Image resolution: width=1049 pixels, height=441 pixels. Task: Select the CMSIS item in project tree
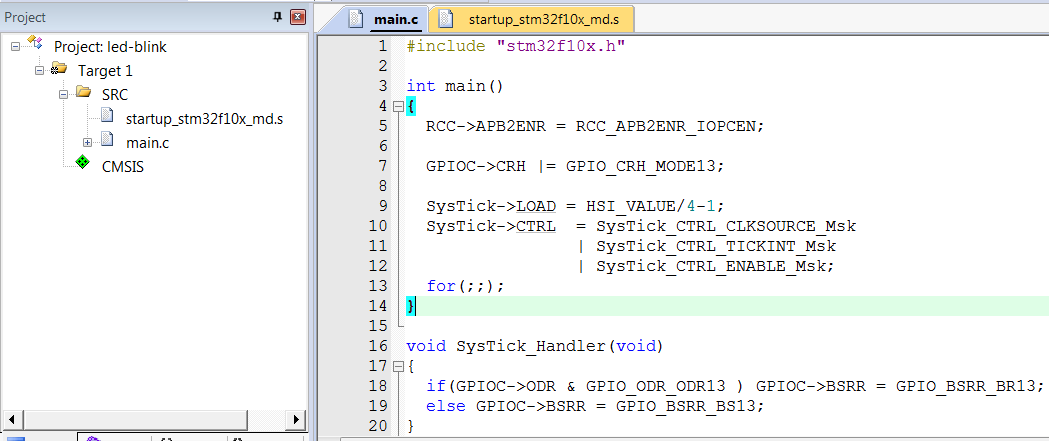(122, 166)
